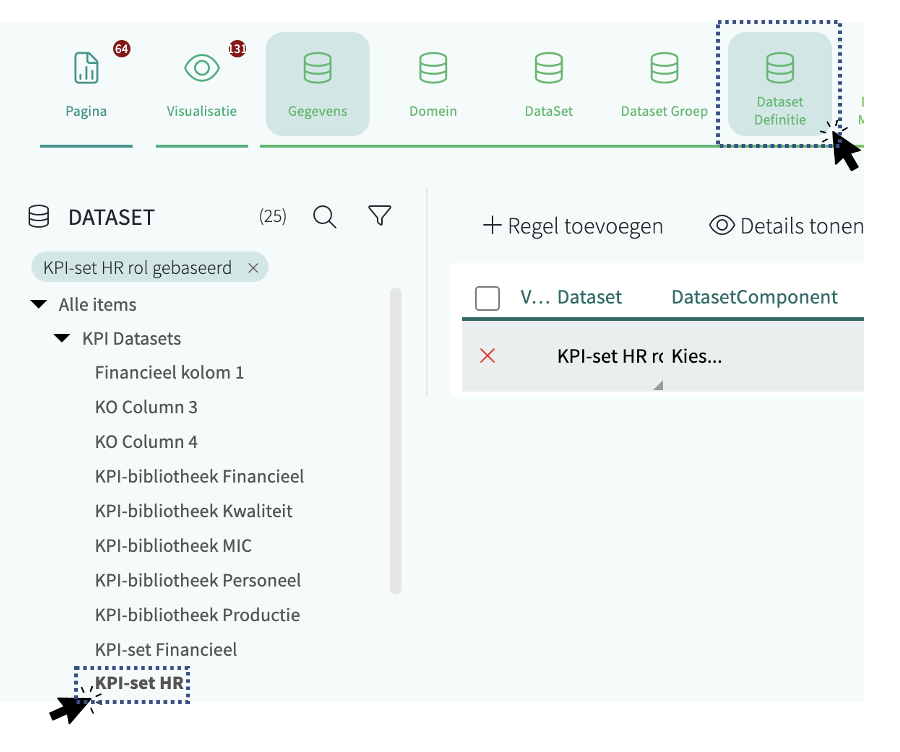Image resolution: width=900 pixels, height=752 pixels.
Task: Collapse the Alle items tree node
Action: (x=39, y=305)
